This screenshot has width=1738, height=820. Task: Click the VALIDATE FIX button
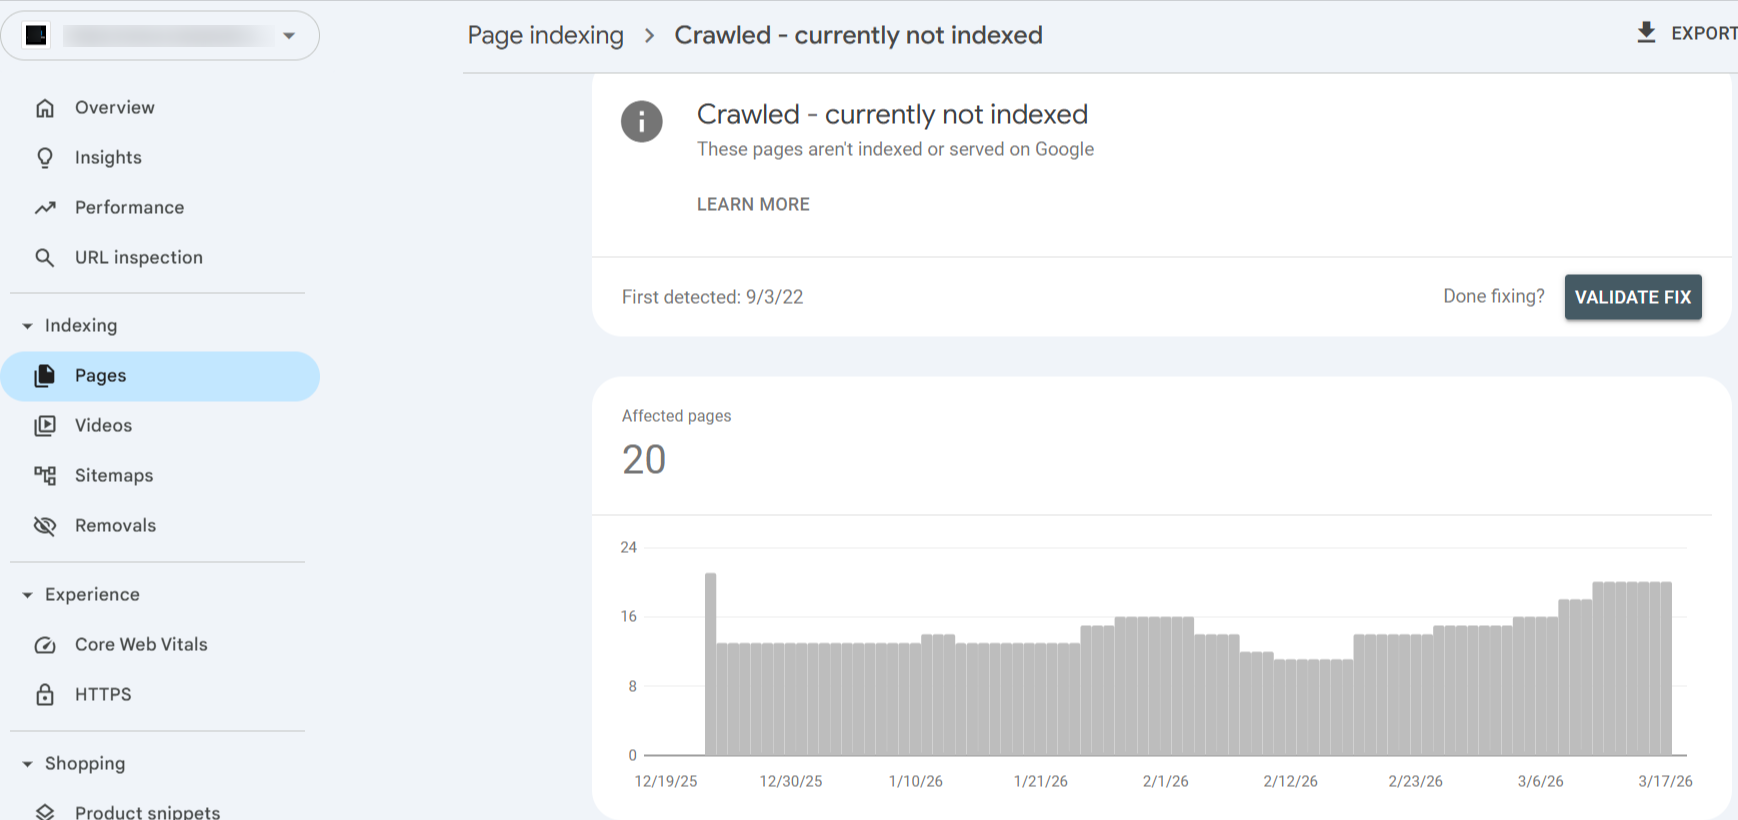point(1633,297)
